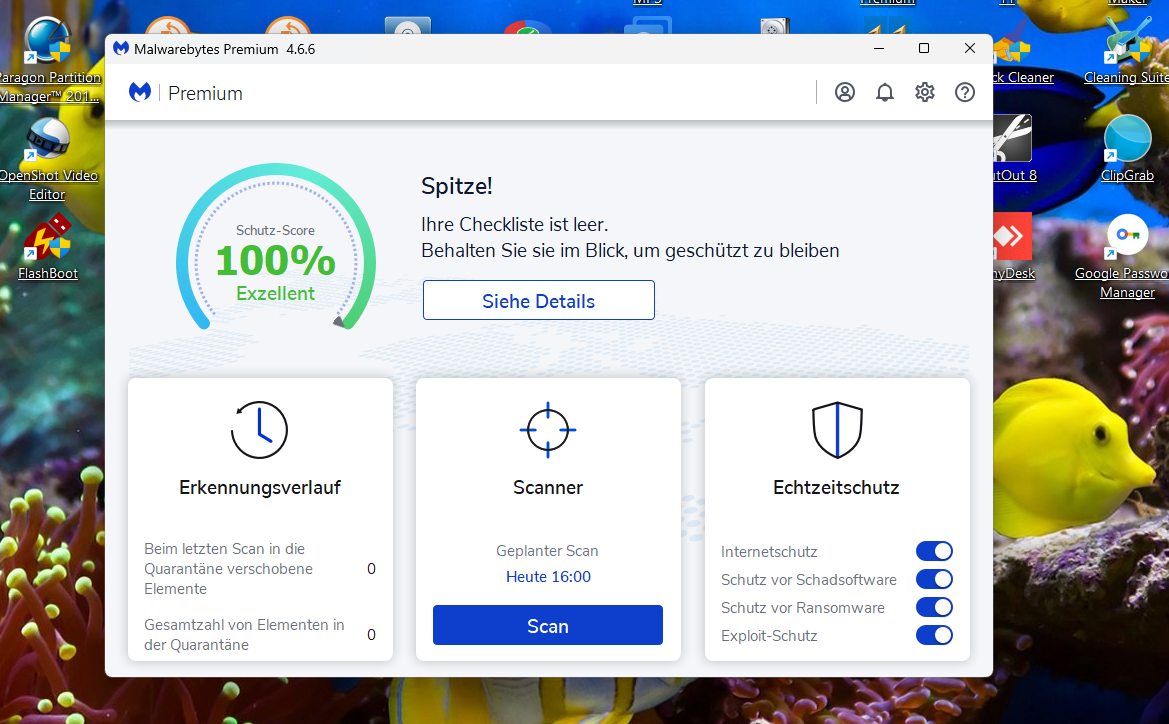Click "Gesamtzahl von Elementen in der Quarantäne" text

tap(244, 635)
